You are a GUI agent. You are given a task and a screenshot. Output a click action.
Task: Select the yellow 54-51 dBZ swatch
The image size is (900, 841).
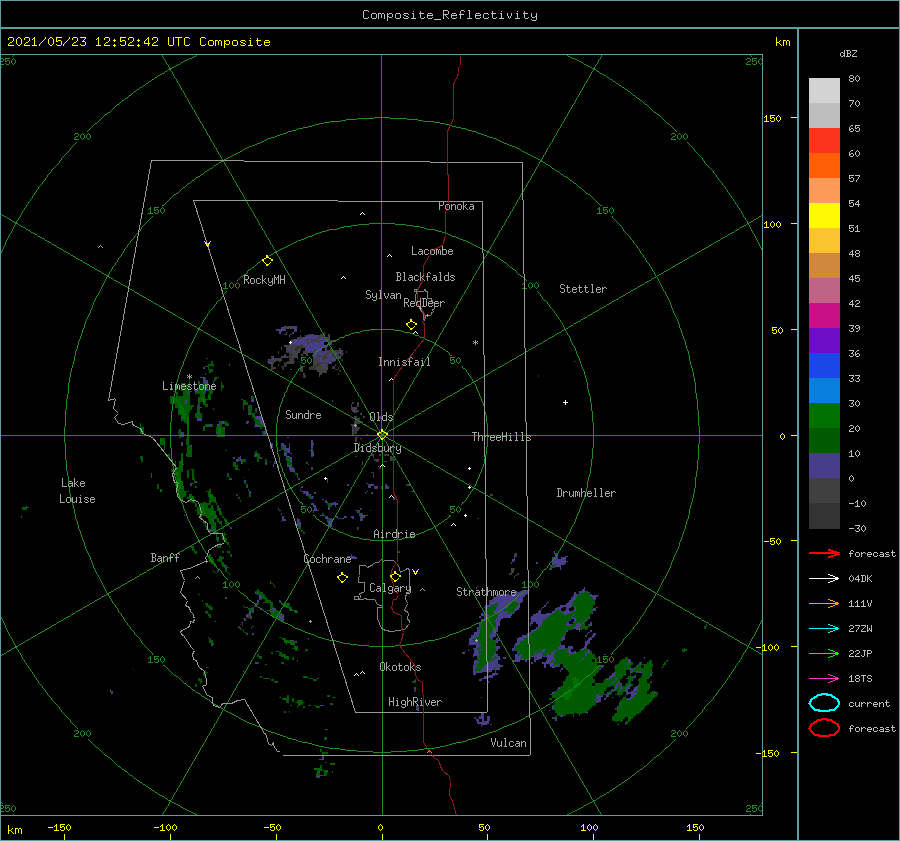pos(824,215)
